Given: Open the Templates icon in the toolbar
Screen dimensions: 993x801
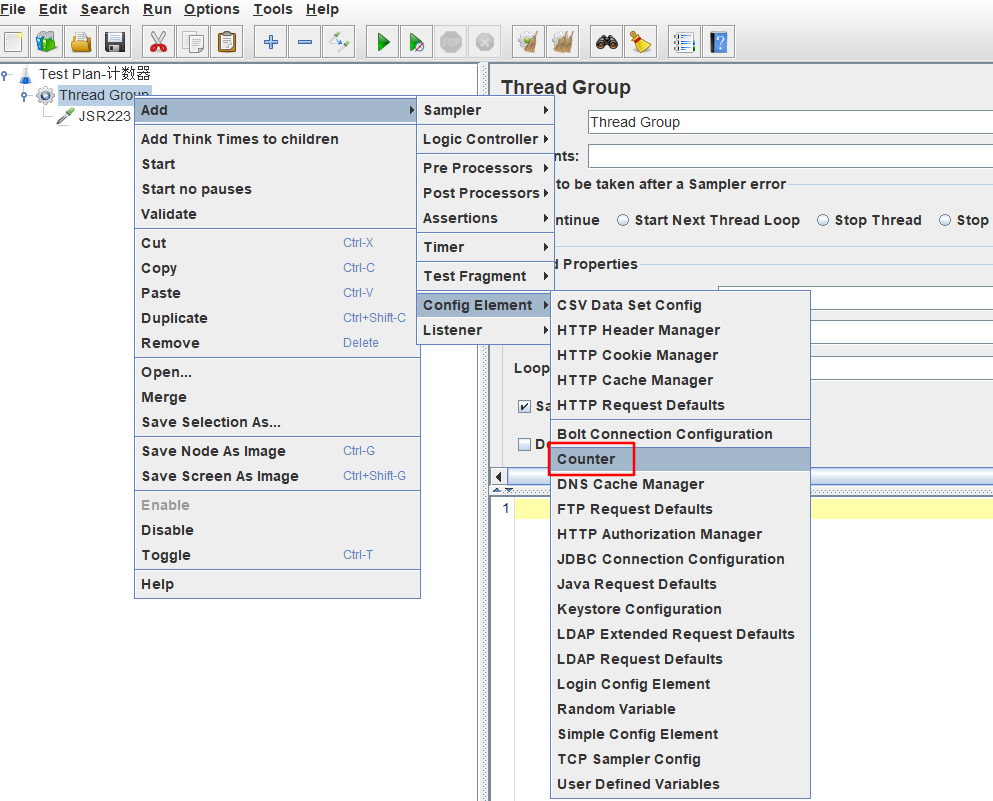Looking at the screenshot, I should [x=47, y=42].
